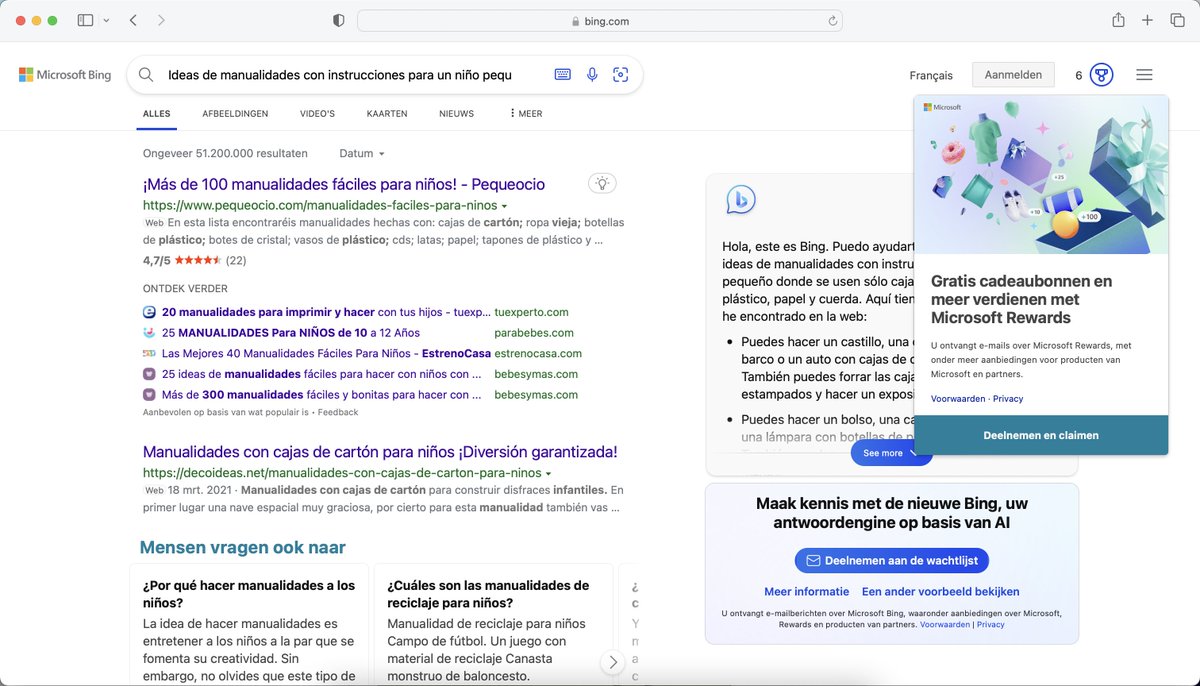Open a new tab with plus icon
The image size is (1200, 686).
[x=1148, y=20]
